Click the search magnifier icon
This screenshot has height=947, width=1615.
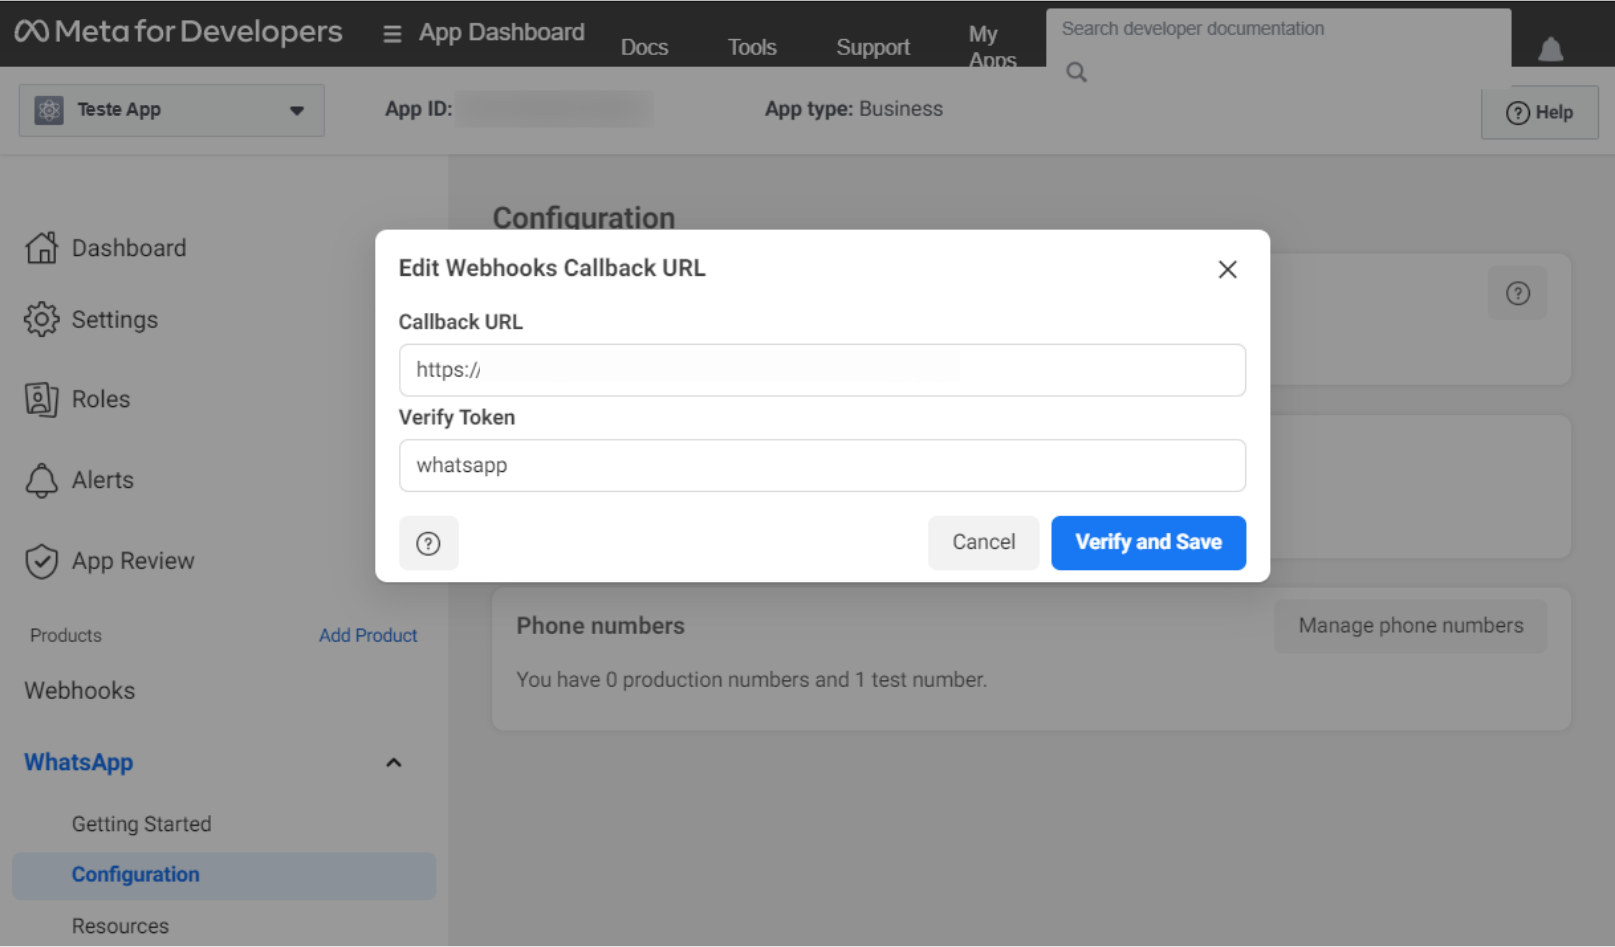pyautogui.click(x=1076, y=72)
